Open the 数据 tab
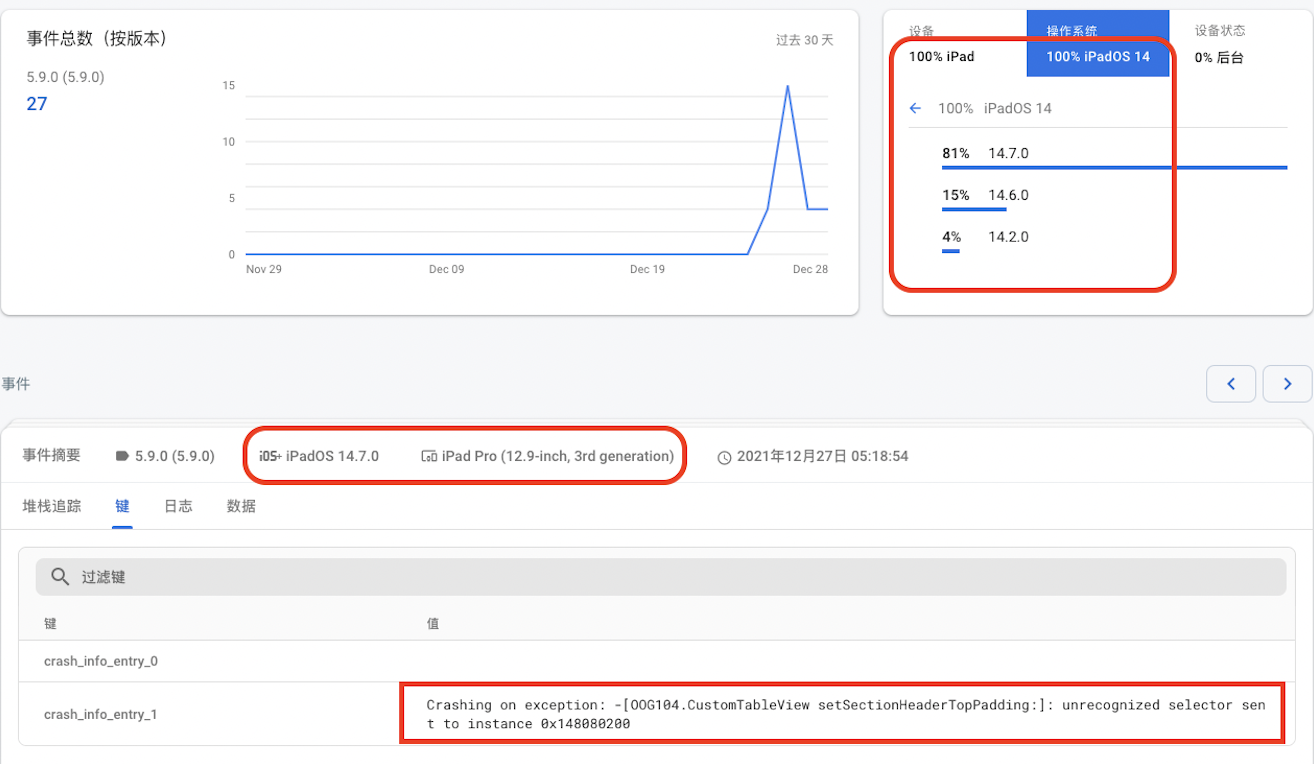The width and height of the screenshot is (1314, 764). 241,506
